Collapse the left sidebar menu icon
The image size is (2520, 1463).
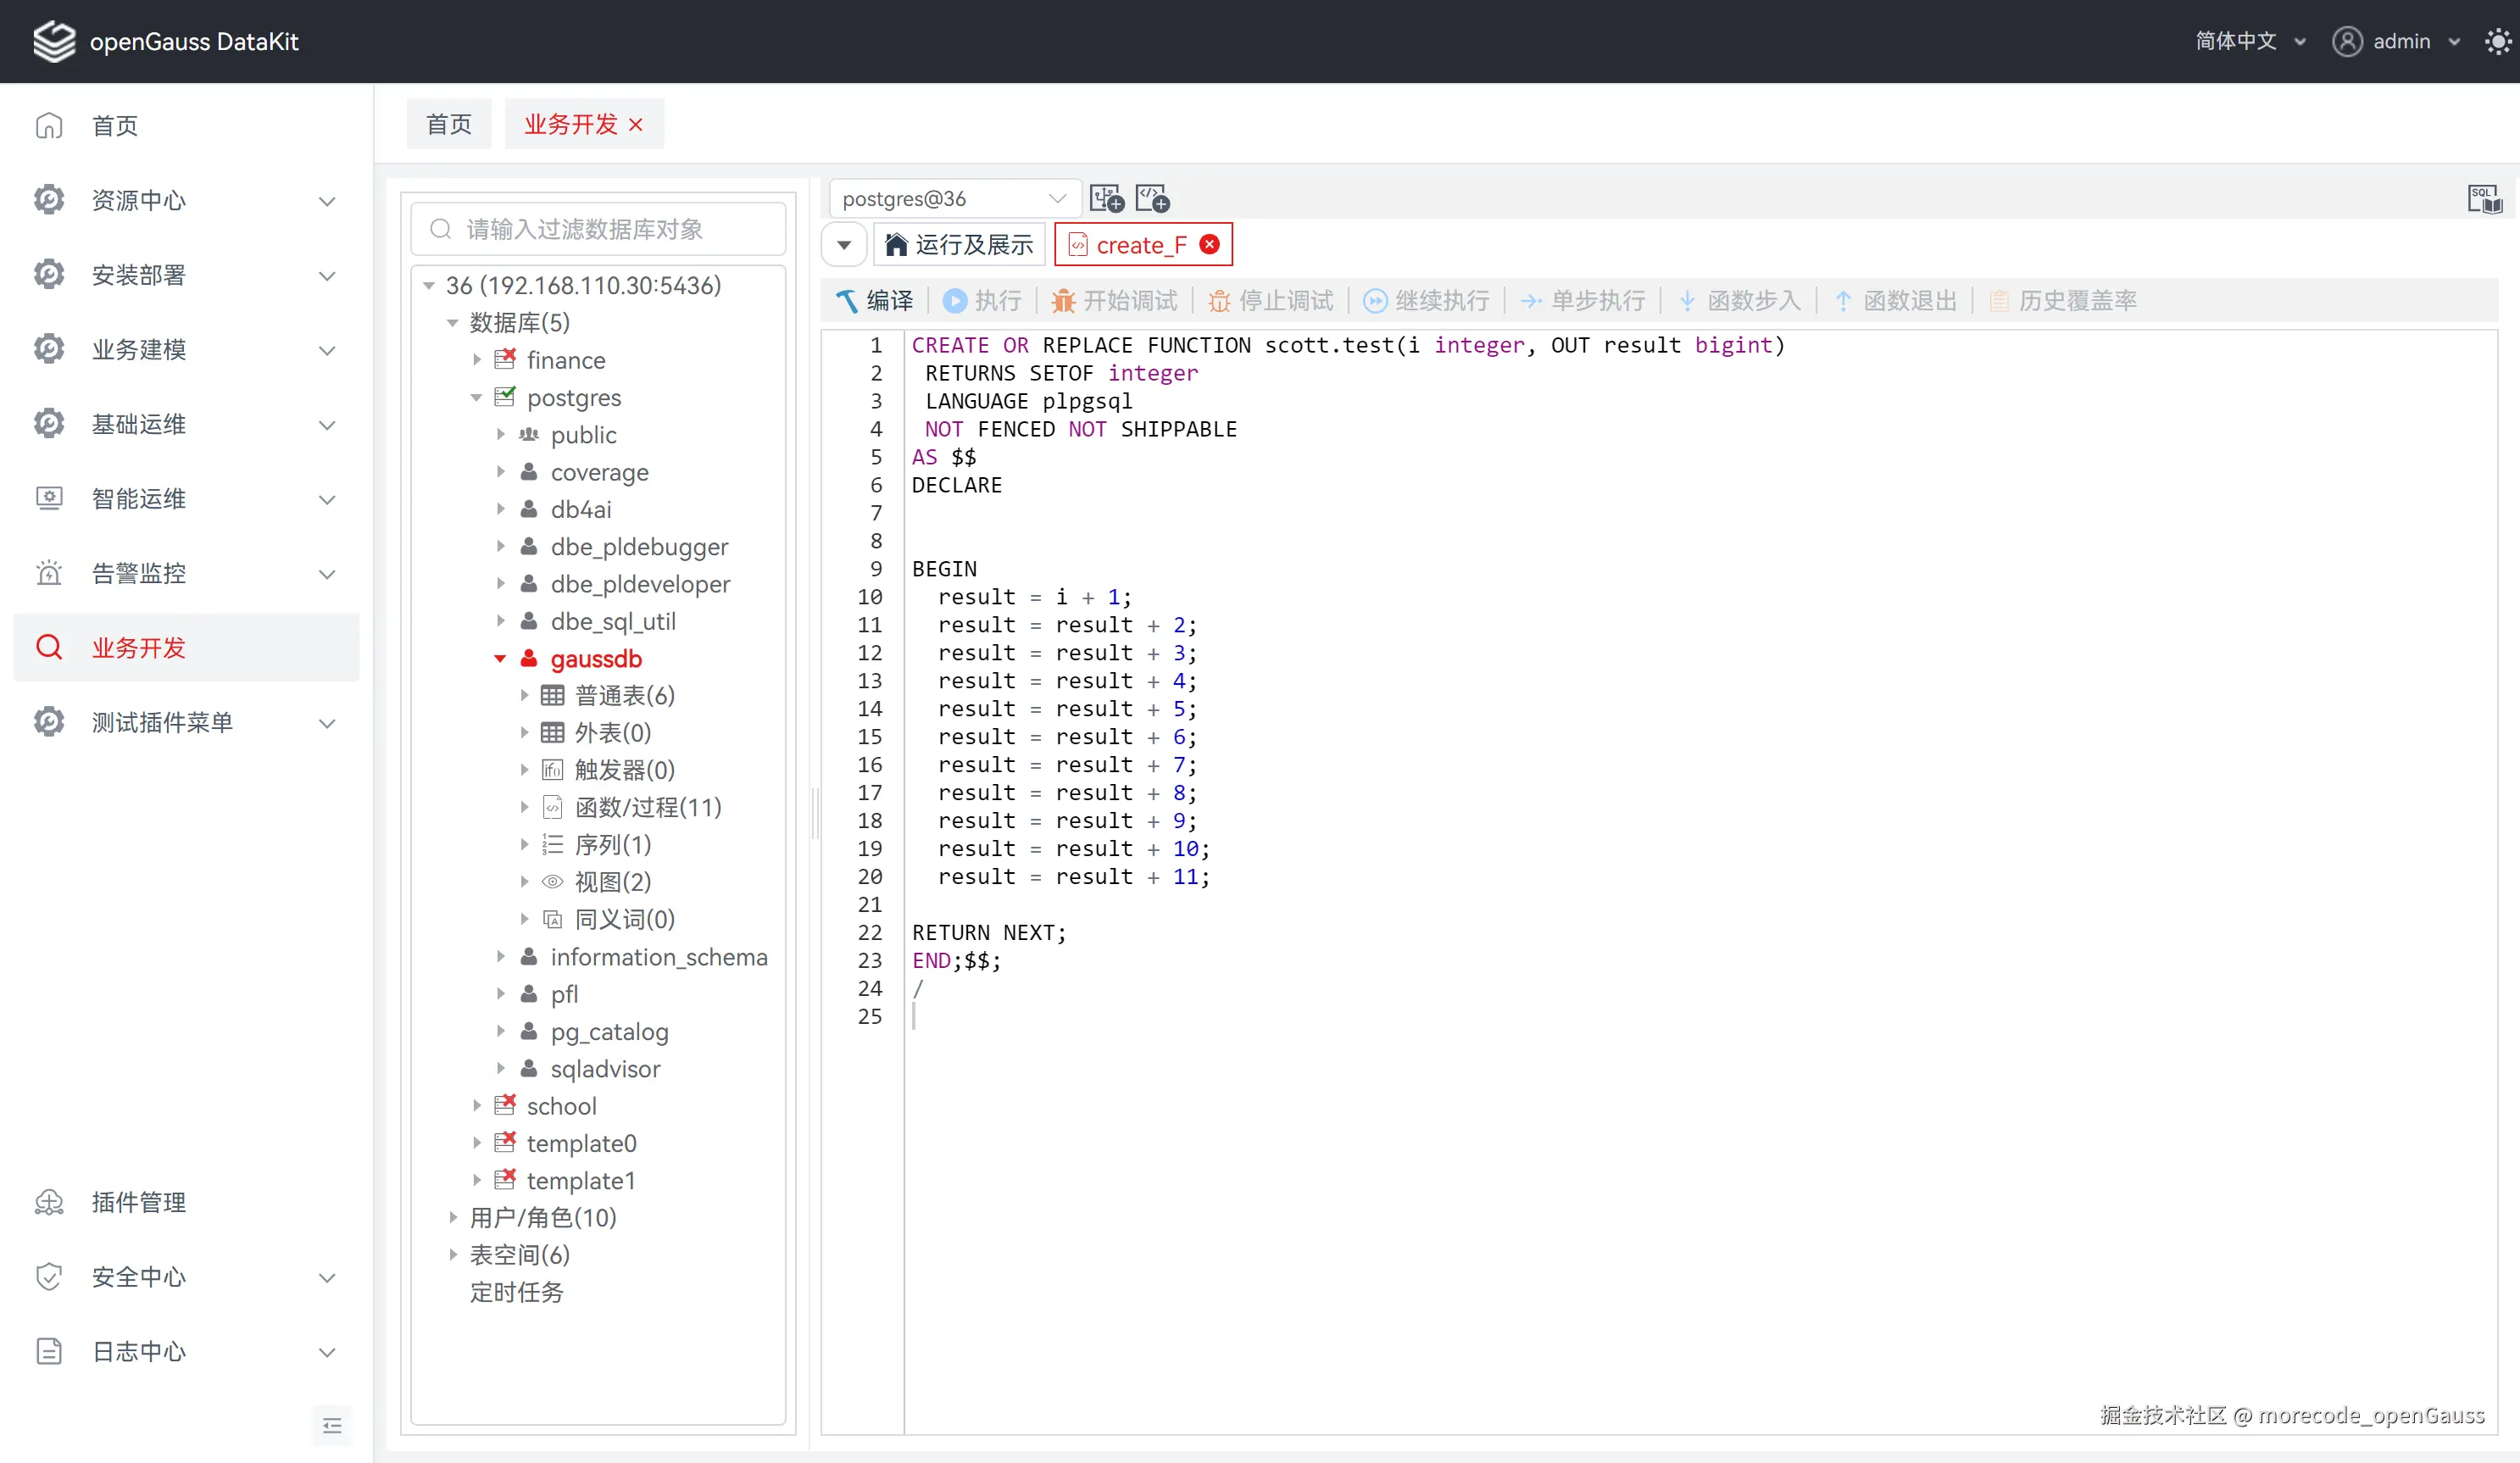[x=332, y=1425]
